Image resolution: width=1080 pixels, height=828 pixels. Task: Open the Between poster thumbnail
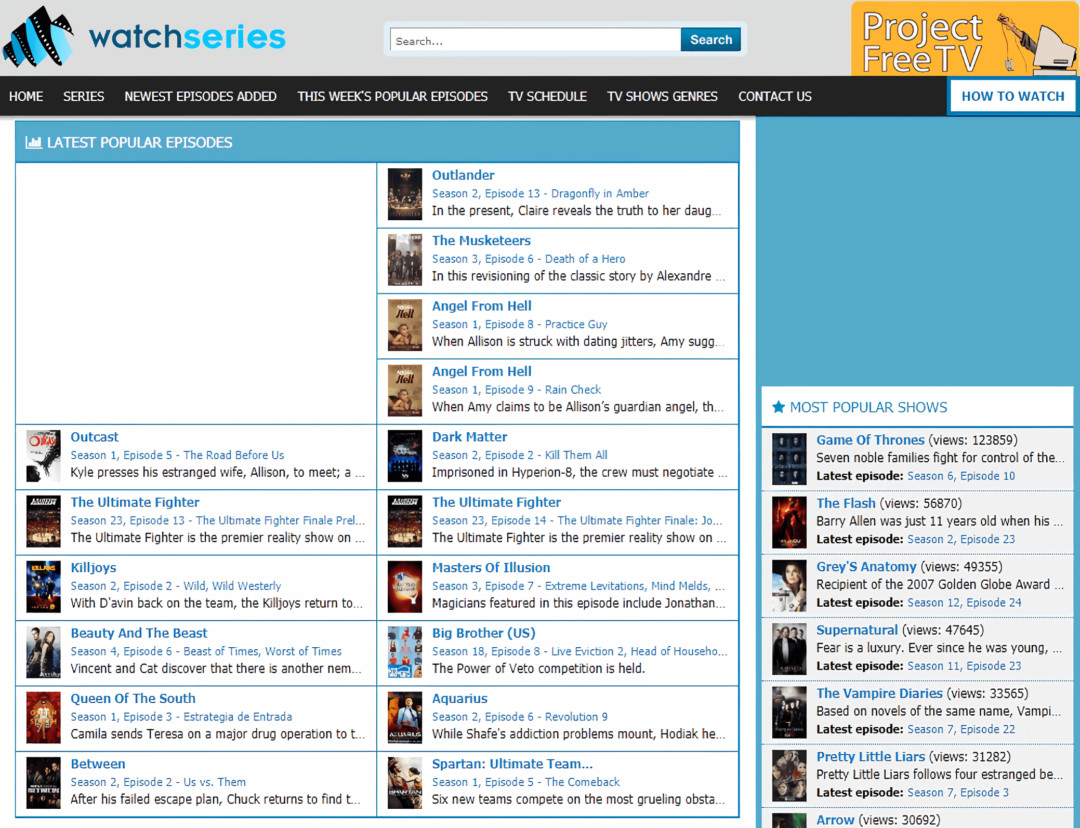click(x=43, y=783)
